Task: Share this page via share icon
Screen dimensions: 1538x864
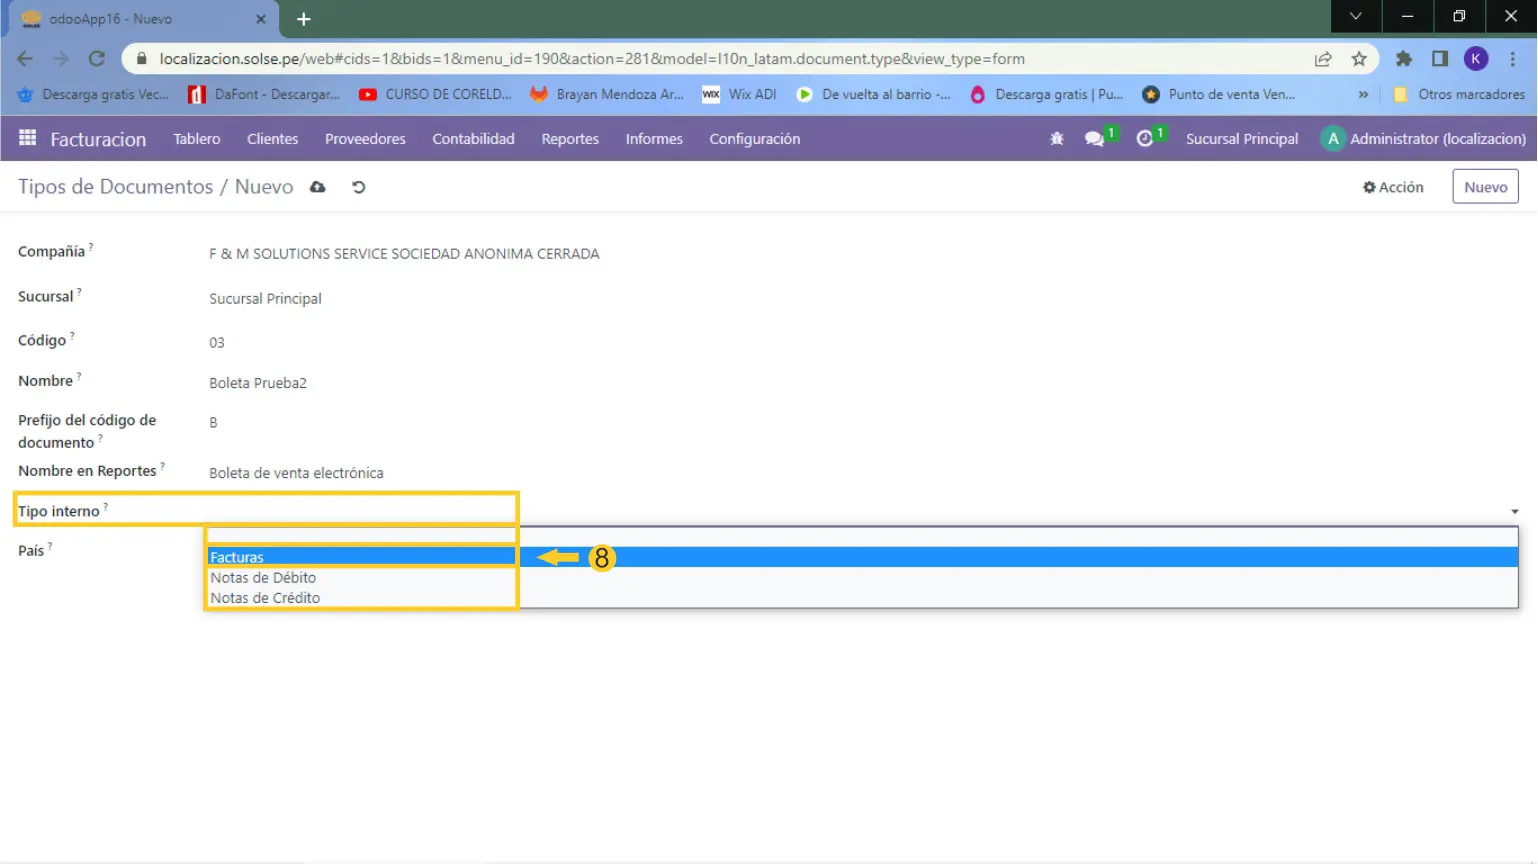Action: 1323,59
